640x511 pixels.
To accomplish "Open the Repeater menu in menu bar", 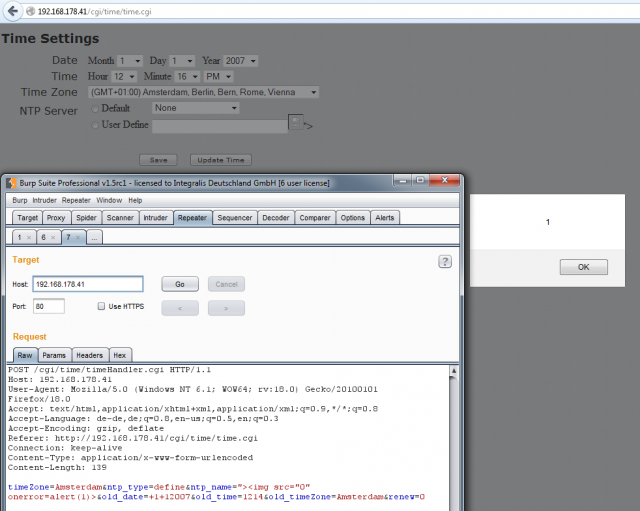I will [x=76, y=200].
